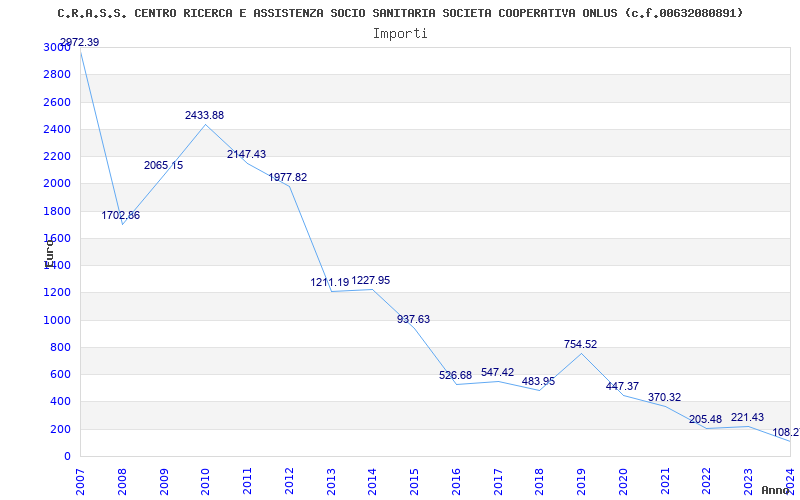Screen dimensions: 800x500
Task: Click the x-axis year label 2011
Action: click(247, 482)
